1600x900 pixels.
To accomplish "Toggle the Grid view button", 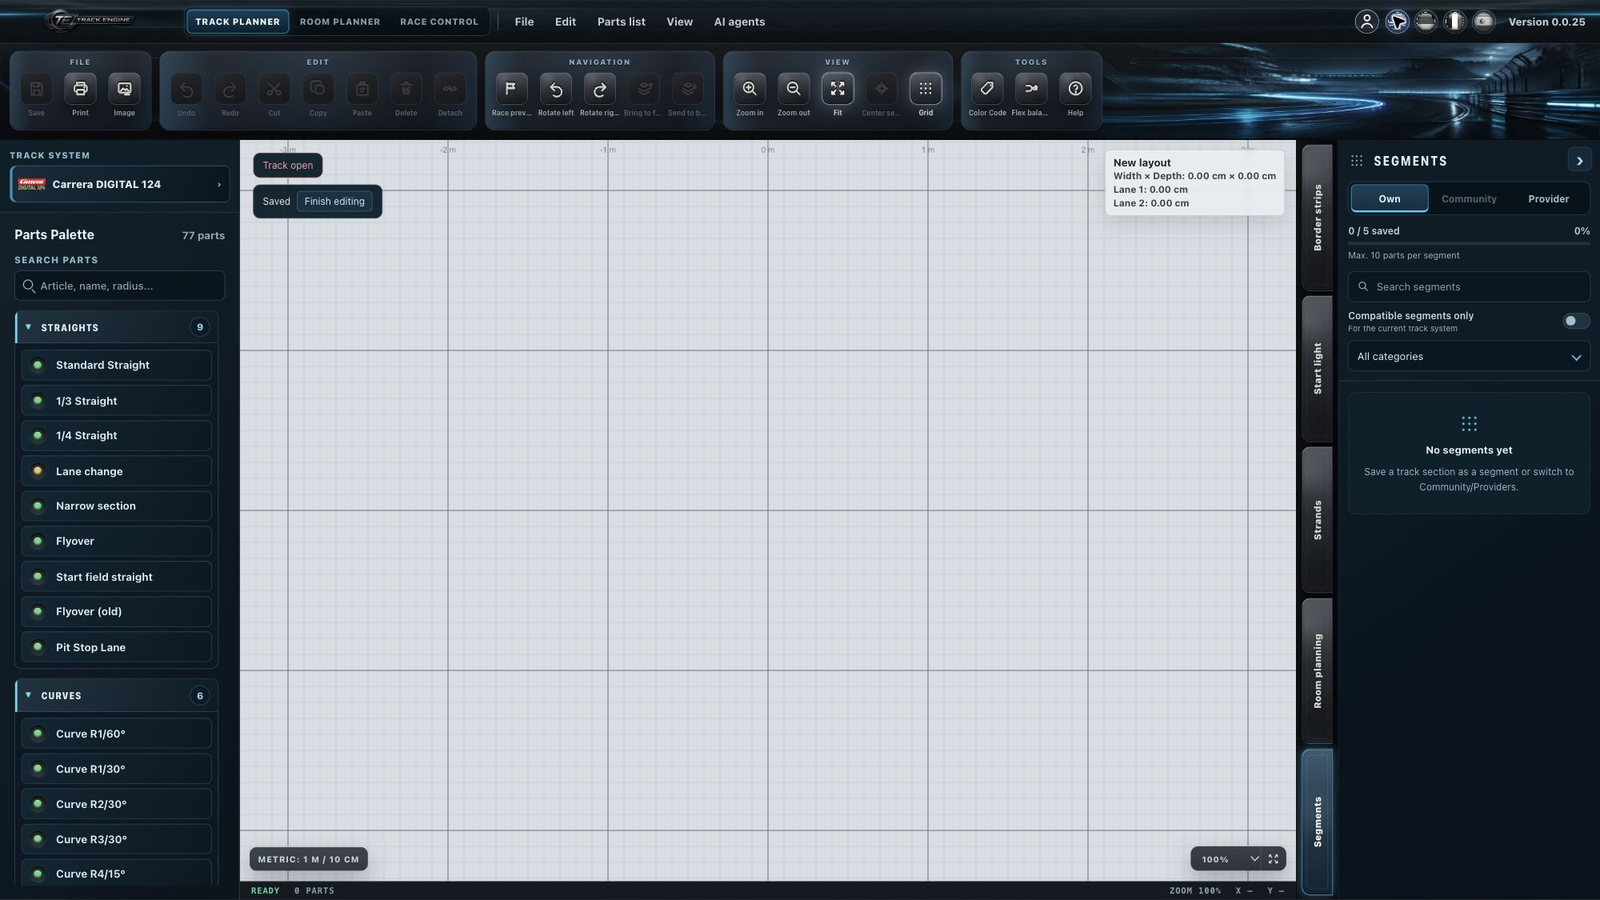I will [926, 89].
